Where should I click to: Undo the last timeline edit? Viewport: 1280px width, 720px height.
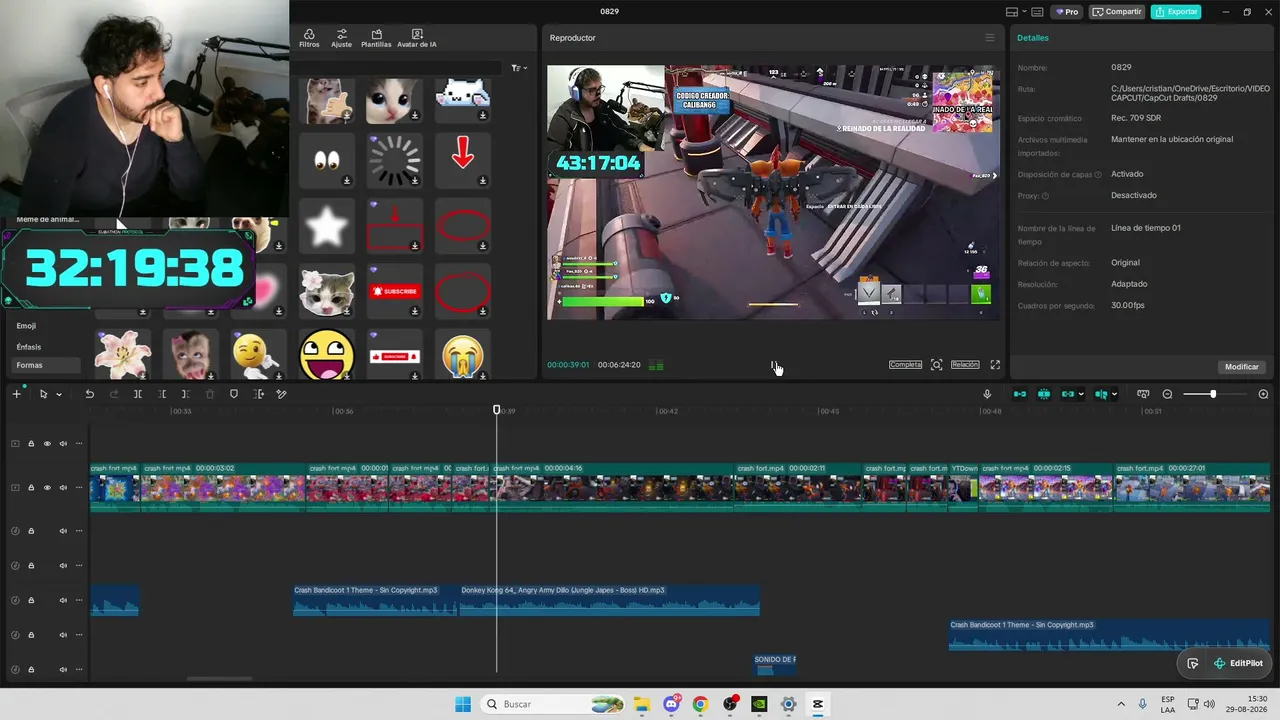(89, 394)
